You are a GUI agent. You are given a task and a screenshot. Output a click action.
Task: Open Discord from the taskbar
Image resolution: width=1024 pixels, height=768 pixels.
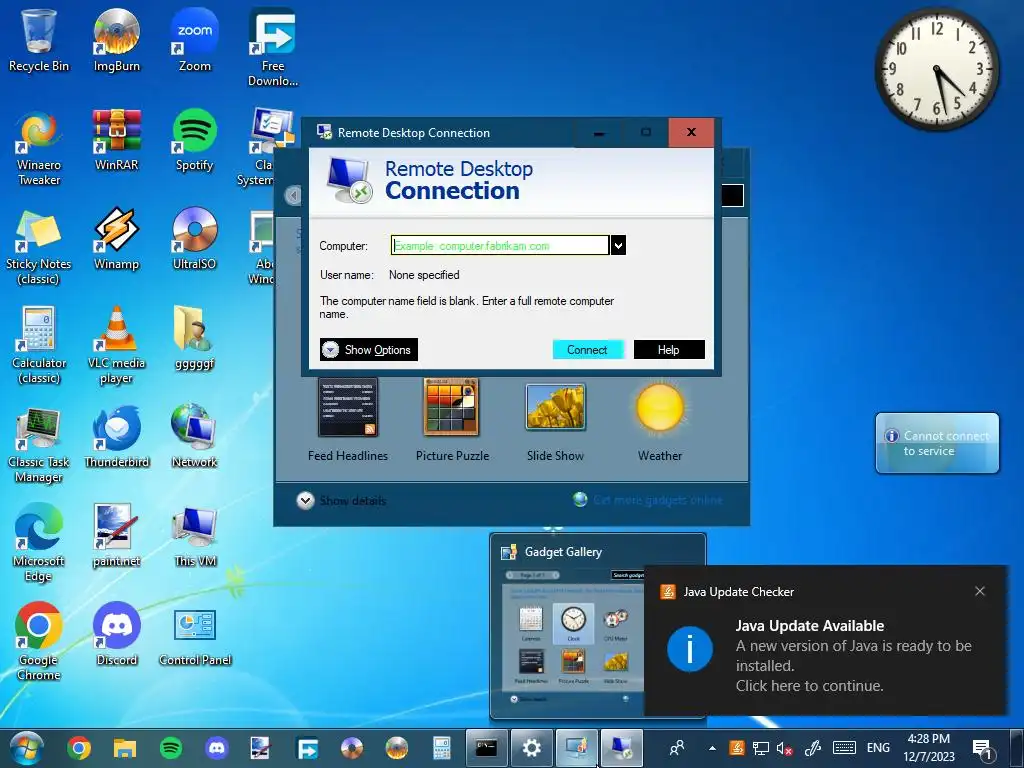[x=217, y=748]
